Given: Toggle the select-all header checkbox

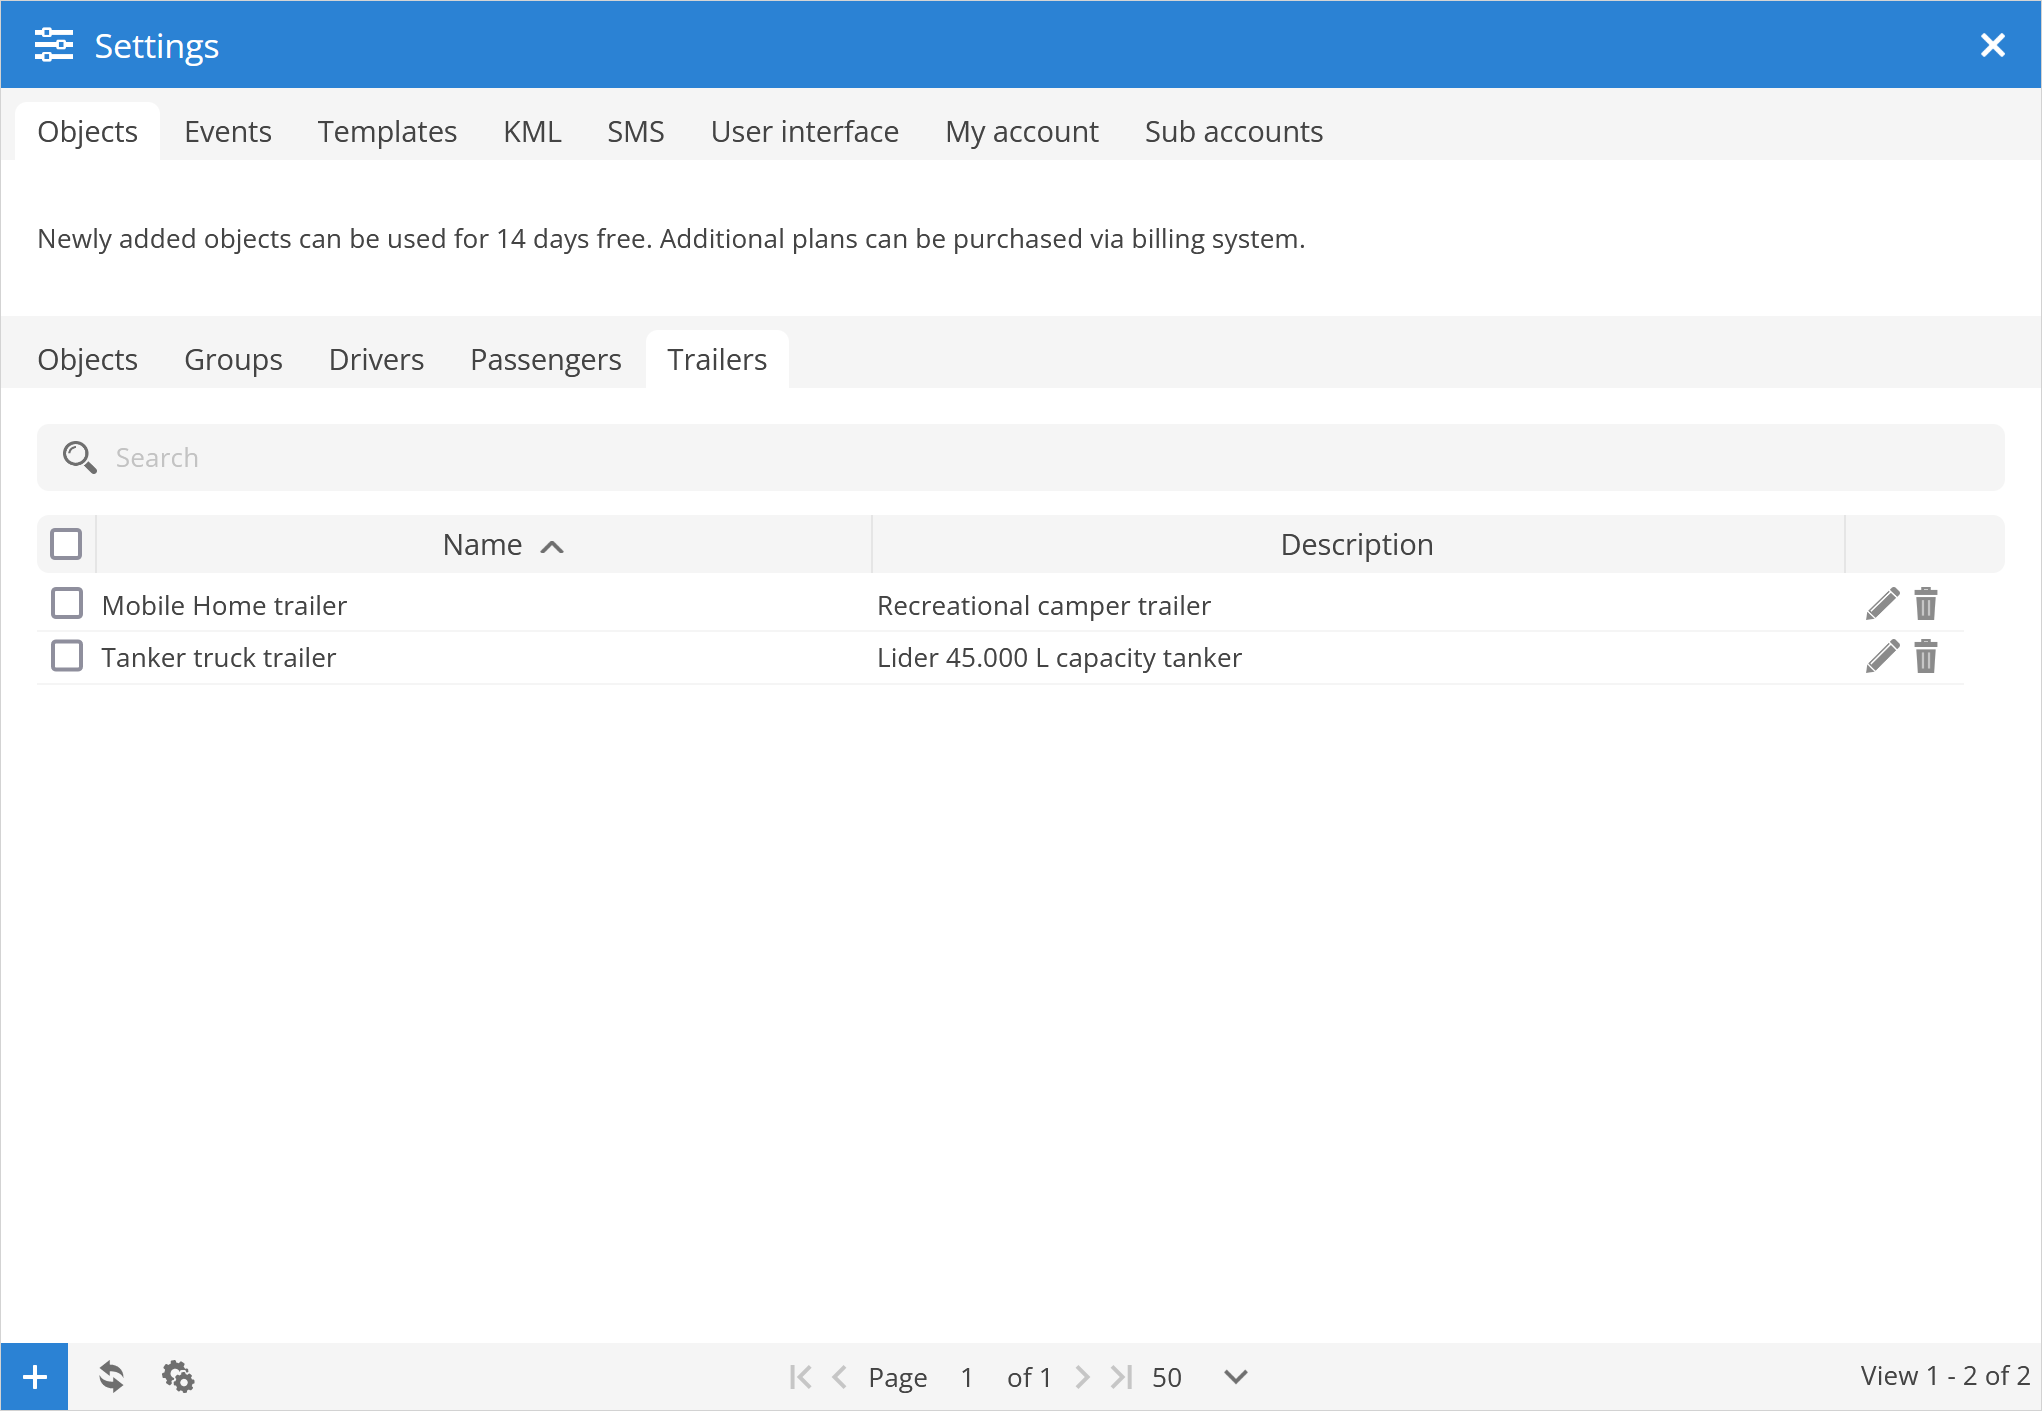Looking at the screenshot, I should tap(66, 544).
